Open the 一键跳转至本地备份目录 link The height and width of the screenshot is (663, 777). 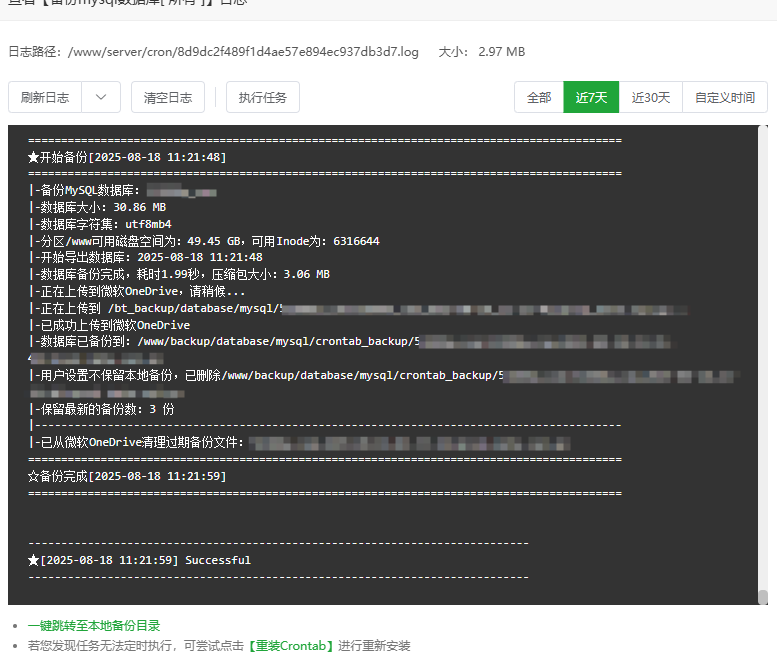pos(94,625)
